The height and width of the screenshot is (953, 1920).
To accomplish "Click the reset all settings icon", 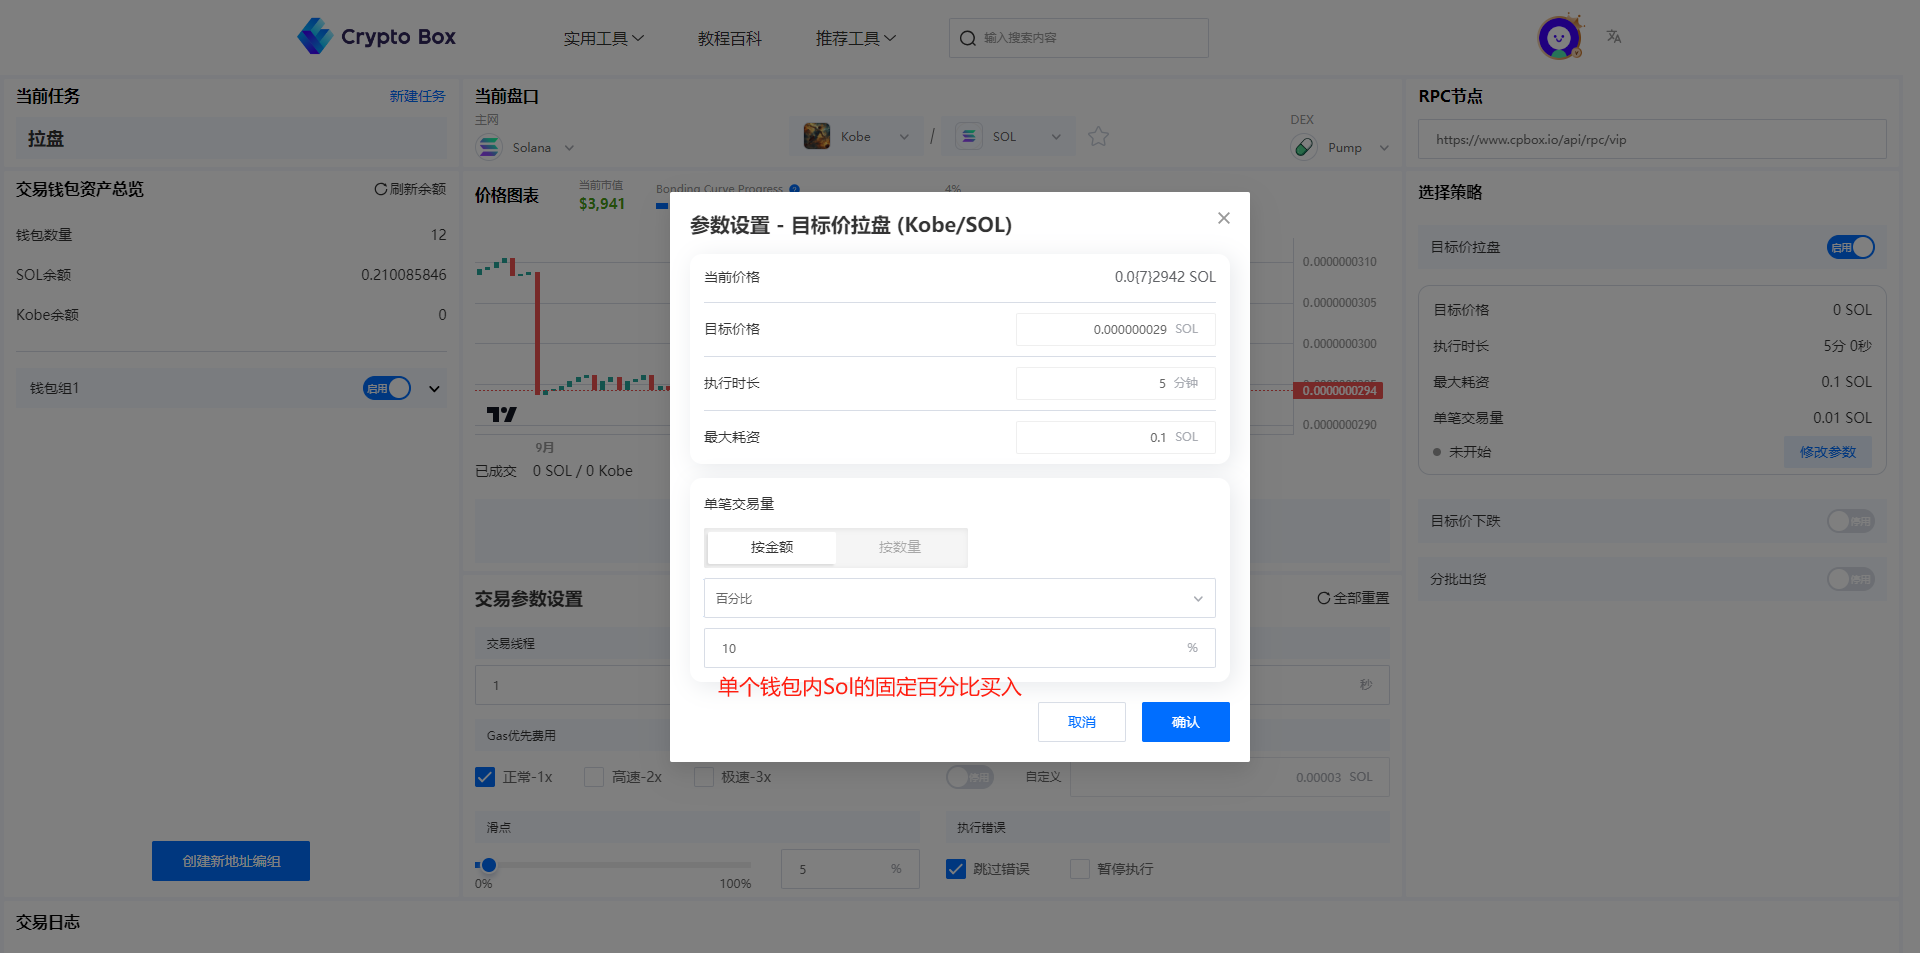I will pyautogui.click(x=1323, y=598).
